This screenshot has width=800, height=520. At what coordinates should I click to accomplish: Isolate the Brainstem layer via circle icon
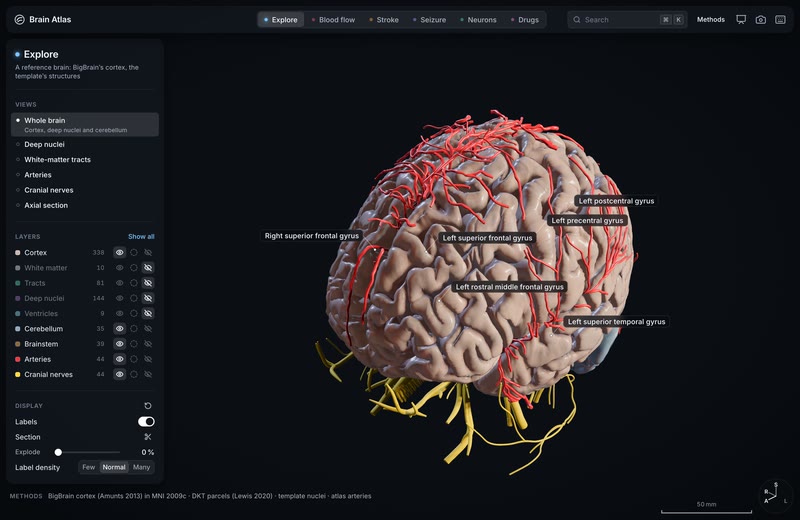(134, 344)
